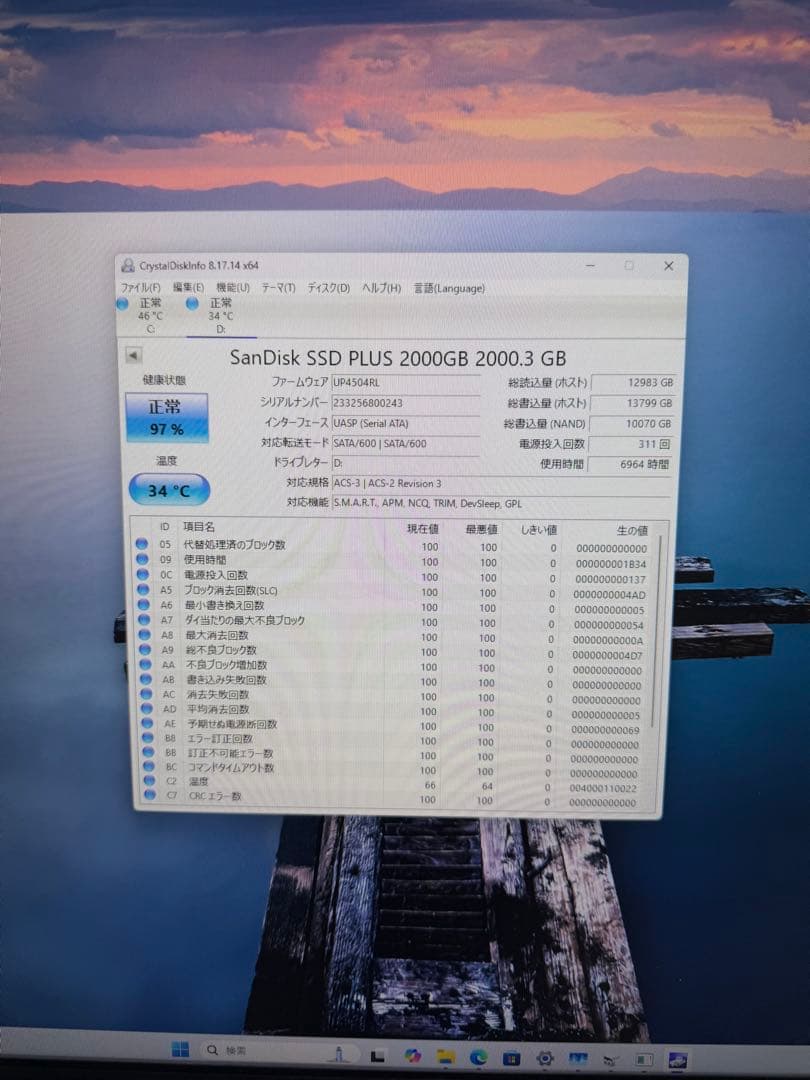Click the status dot for attribute AC
This screenshot has height=1080, width=810.
click(146, 694)
